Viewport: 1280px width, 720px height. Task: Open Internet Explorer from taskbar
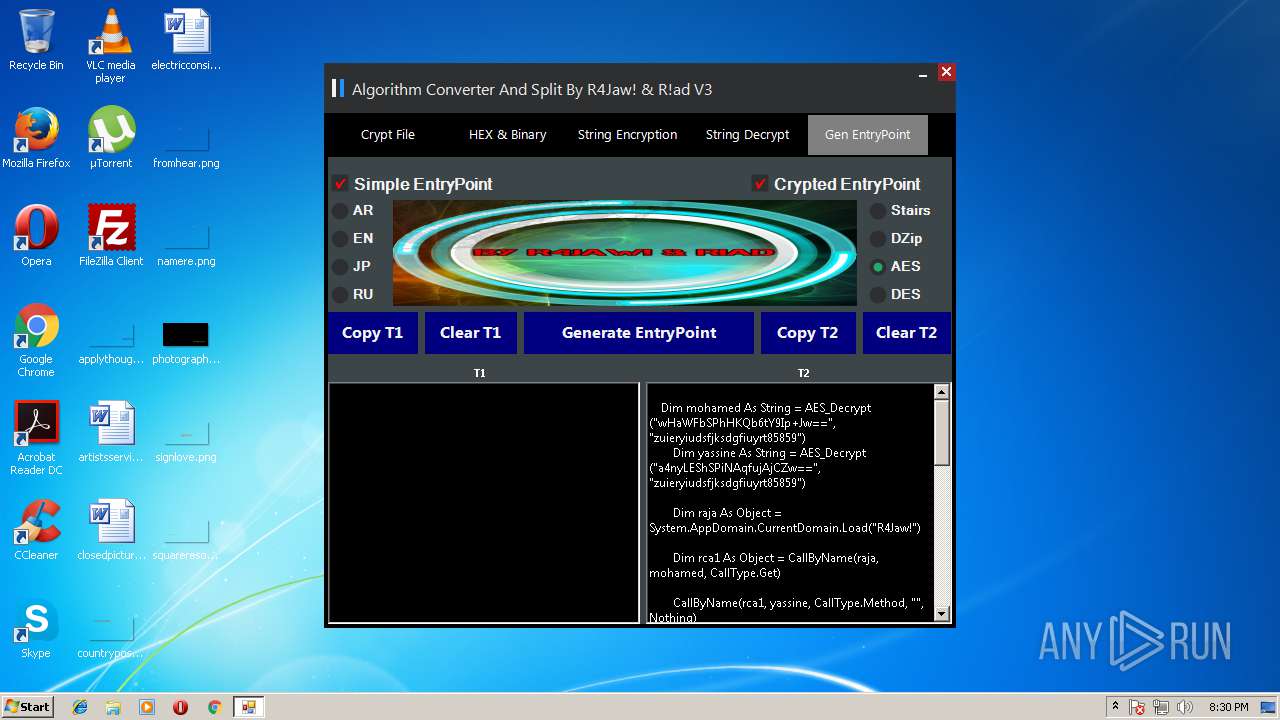point(80,707)
